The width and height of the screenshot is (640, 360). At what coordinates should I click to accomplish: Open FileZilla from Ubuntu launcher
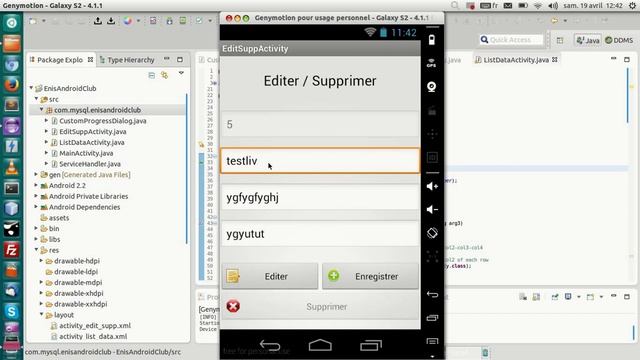11,250
